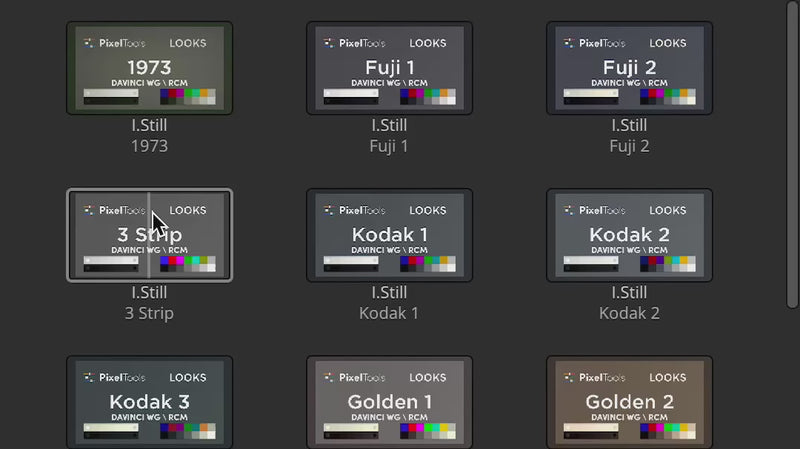The height and width of the screenshot is (449, 800).
Task: Select the Kodak 2 look thumbnail
Action: [x=629, y=235]
